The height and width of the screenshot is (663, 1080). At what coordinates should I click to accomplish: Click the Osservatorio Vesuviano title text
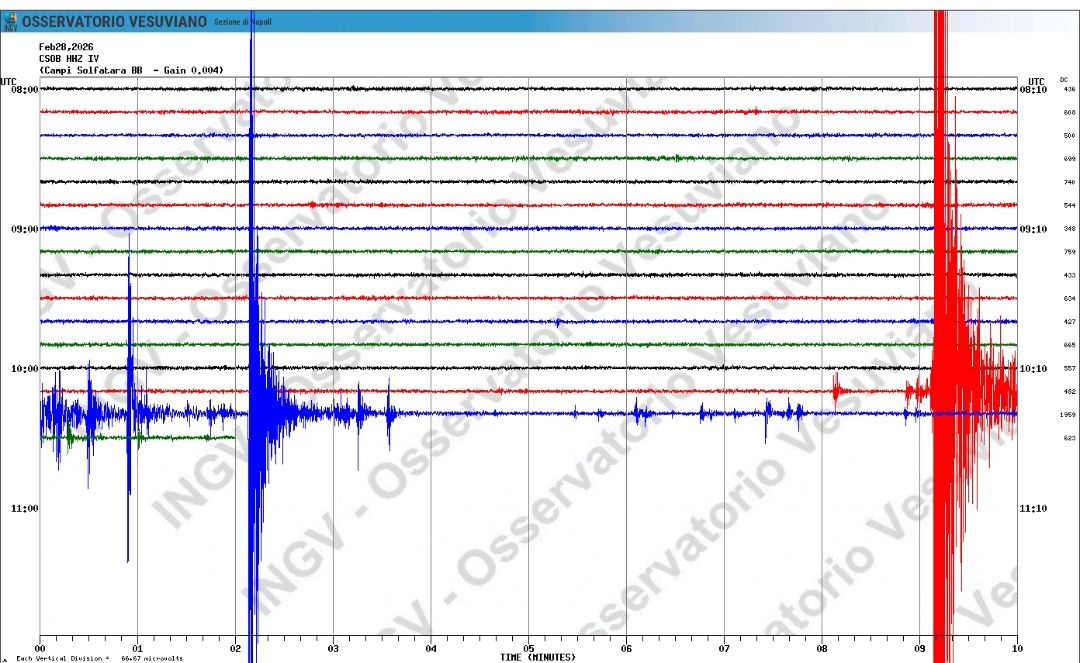click(x=115, y=21)
